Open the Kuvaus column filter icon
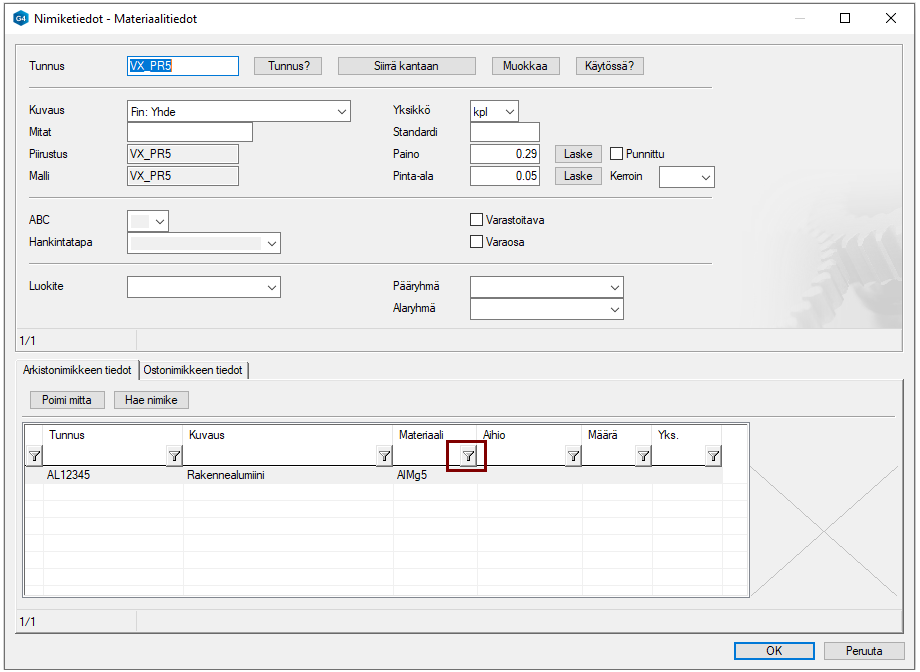This screenshot has height=672, width=920. (x=384, y=456)
